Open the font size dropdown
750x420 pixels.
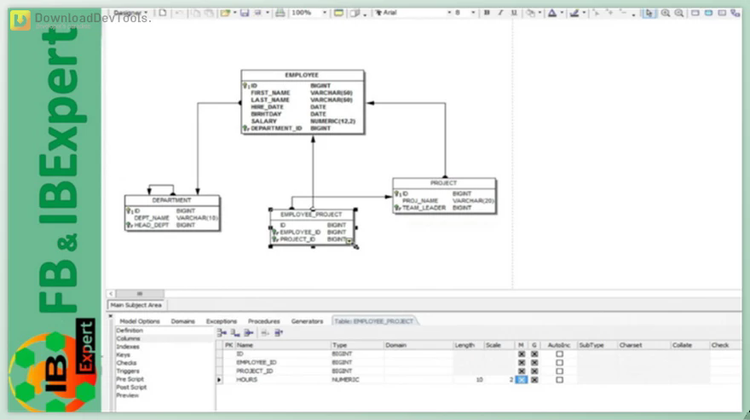tap(473, 13)
